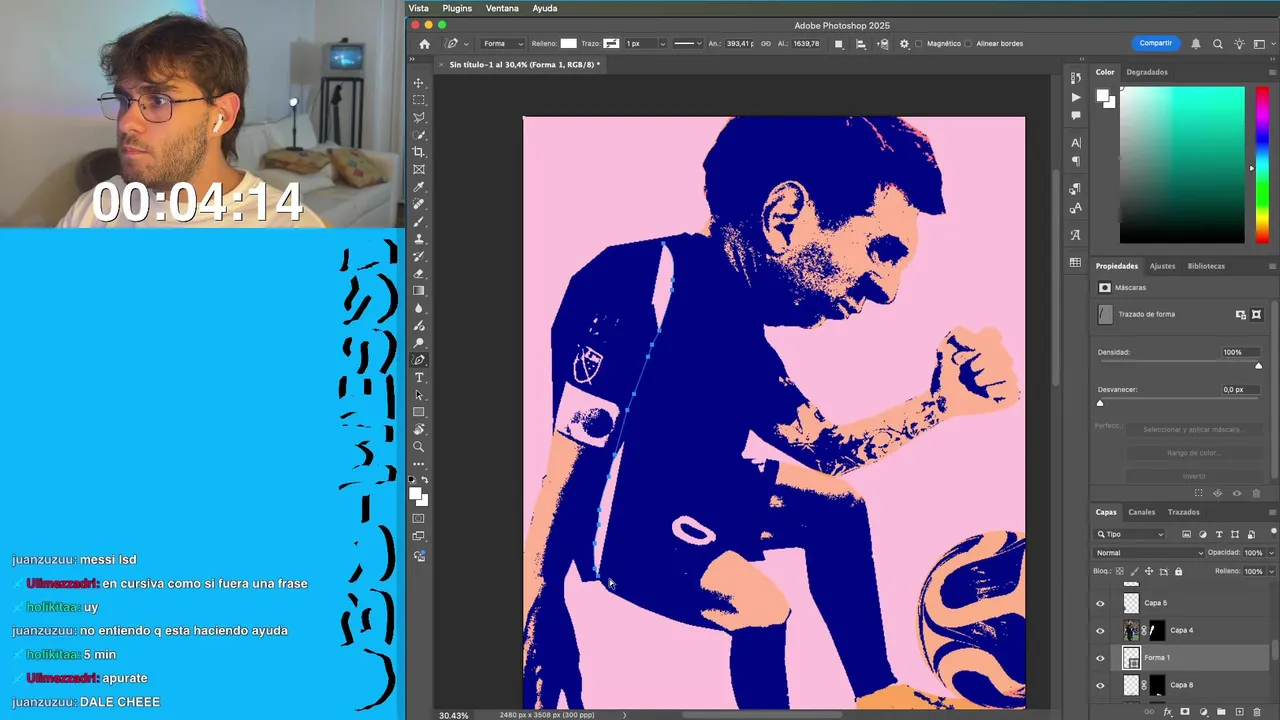Select the Rectangle shape tool
Viewport: 1280px width, 720px height.
419,412
